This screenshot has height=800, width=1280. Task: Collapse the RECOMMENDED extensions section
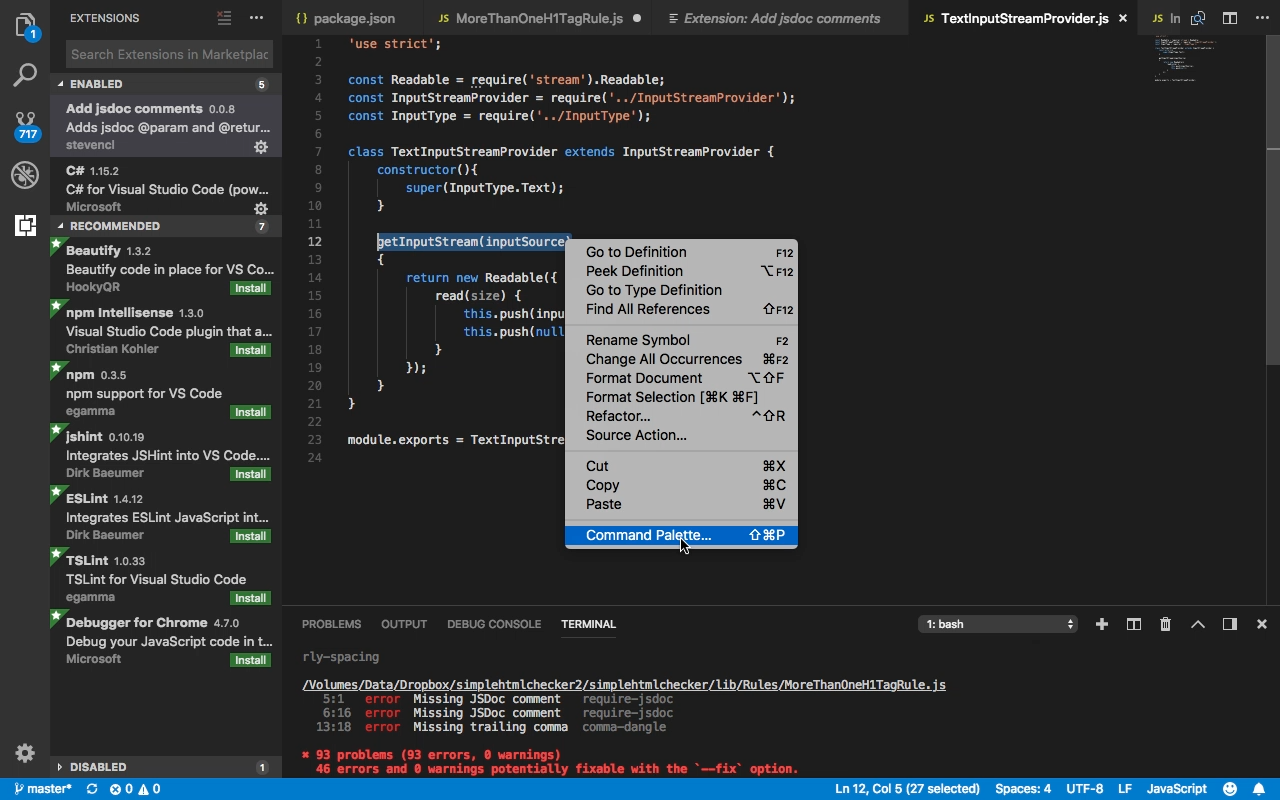tap(166, 226)
